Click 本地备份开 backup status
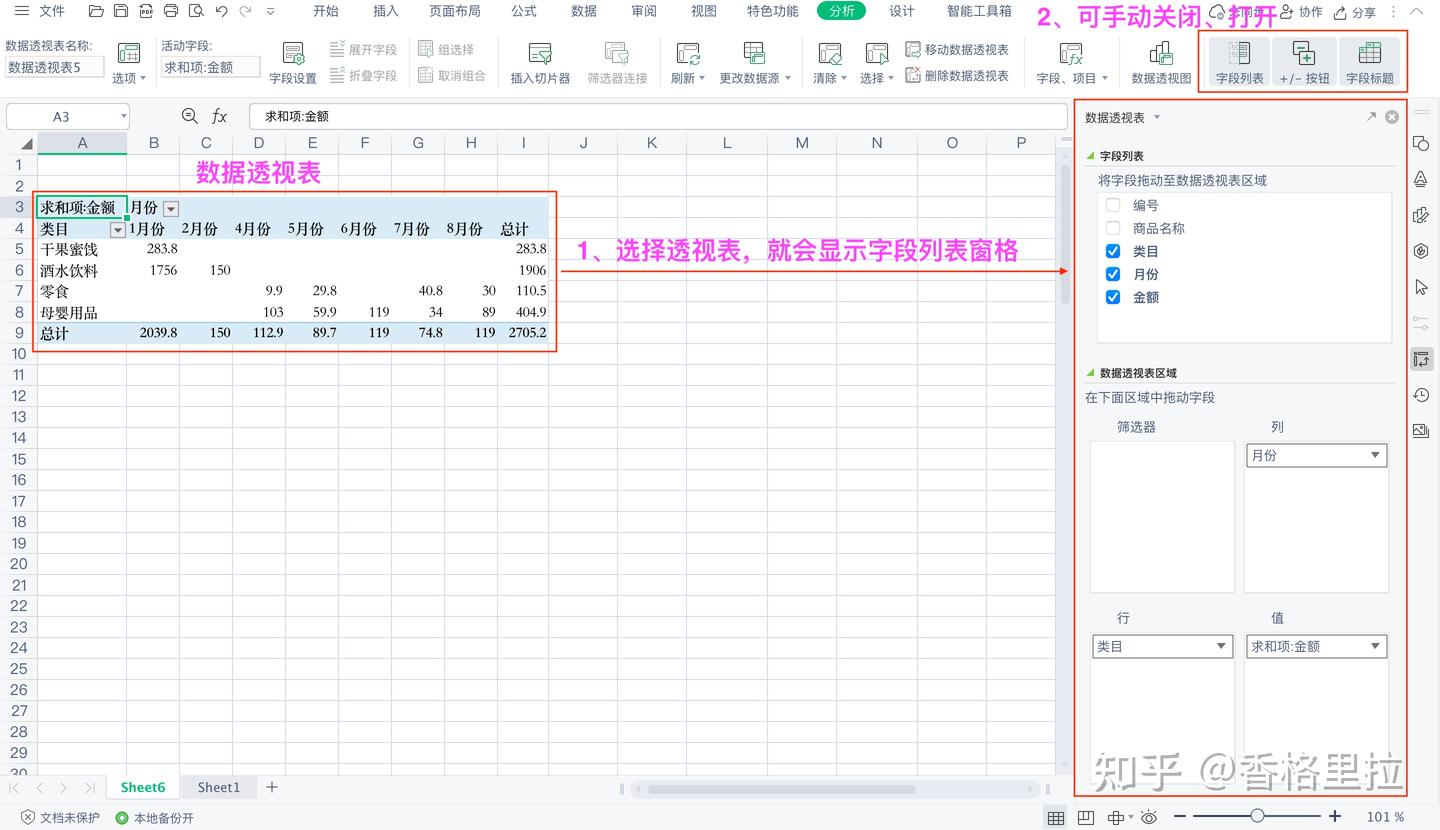This screenshot has height=830, width=1440. tap(155, 818)
